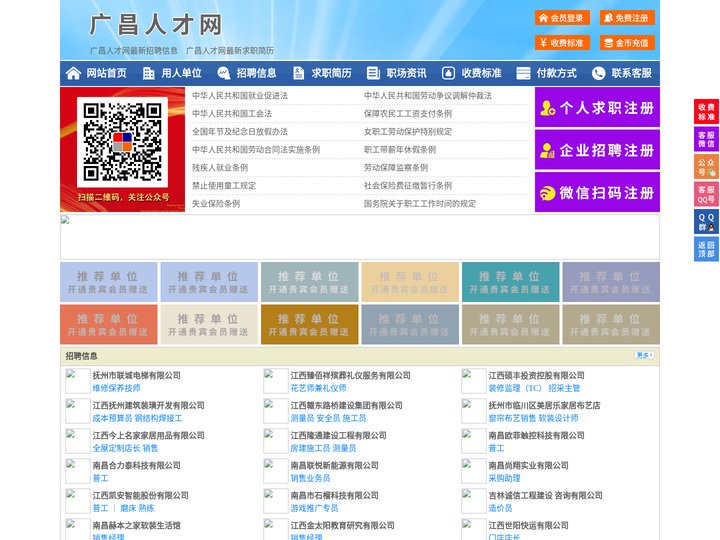Click the logo placeholder for 抚州市联城电梯有限公司
The height and width of the screenshot is (540, 720).
pos(77,381)
